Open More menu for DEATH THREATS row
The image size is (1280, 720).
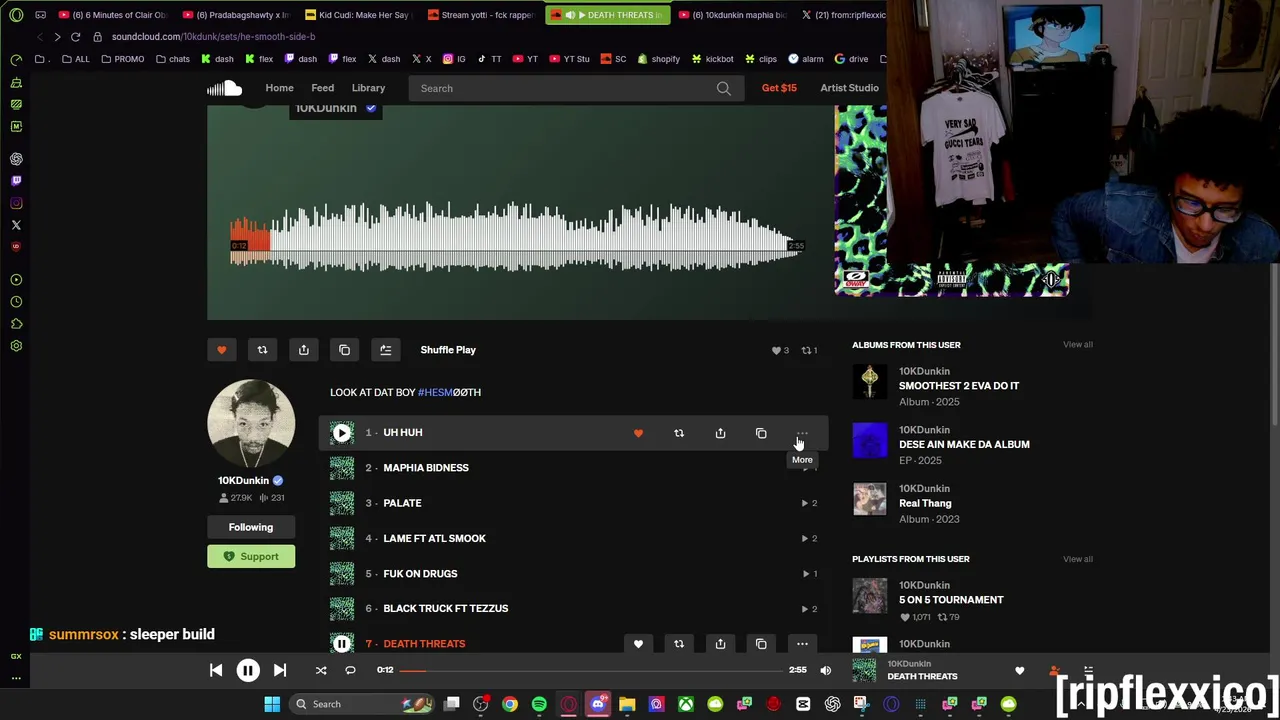[802, 644]
